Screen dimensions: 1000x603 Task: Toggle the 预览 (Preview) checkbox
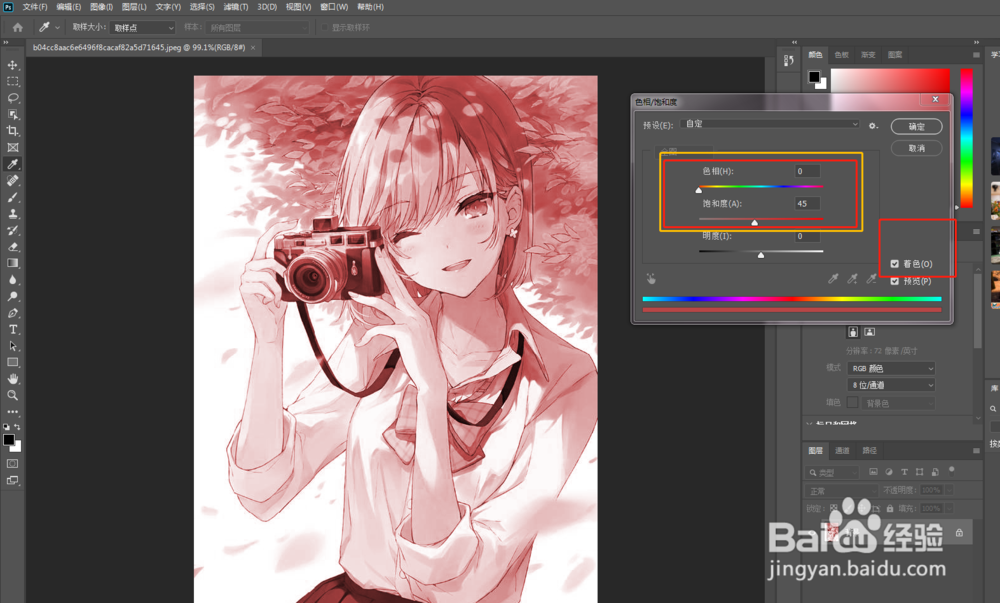pos(894,281)
